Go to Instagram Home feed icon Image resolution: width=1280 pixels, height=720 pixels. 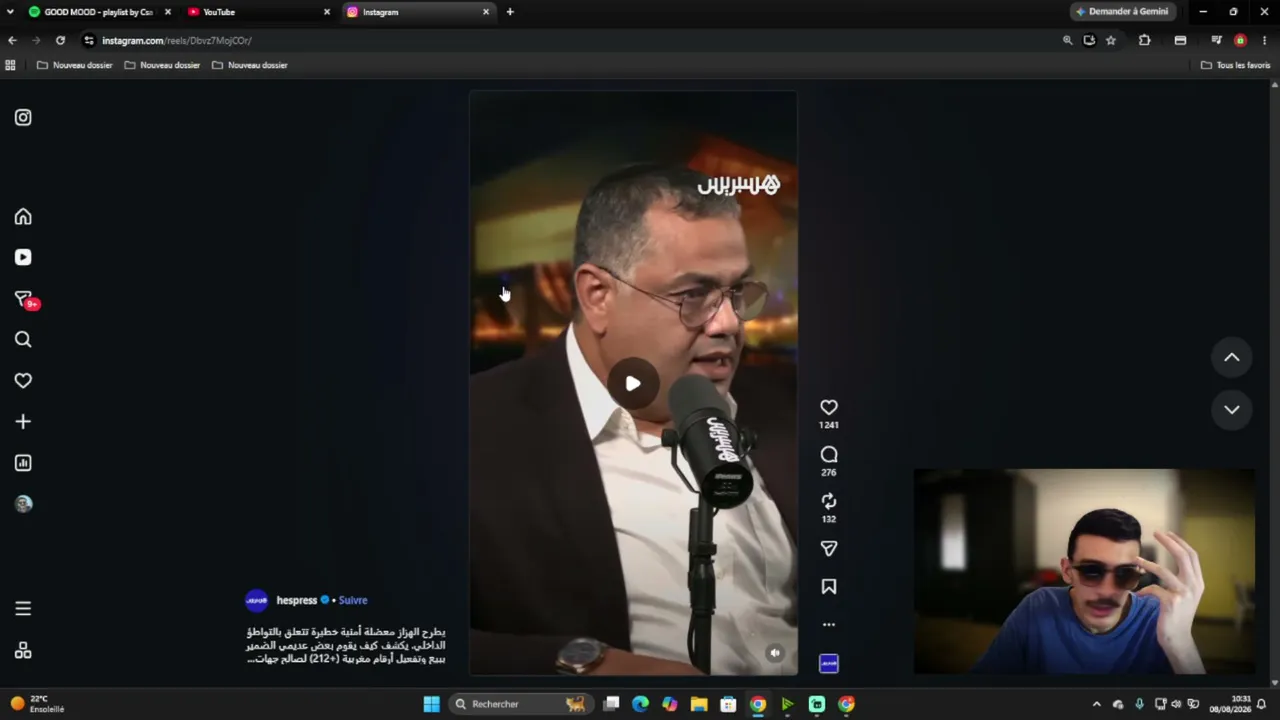pos(23,217)
